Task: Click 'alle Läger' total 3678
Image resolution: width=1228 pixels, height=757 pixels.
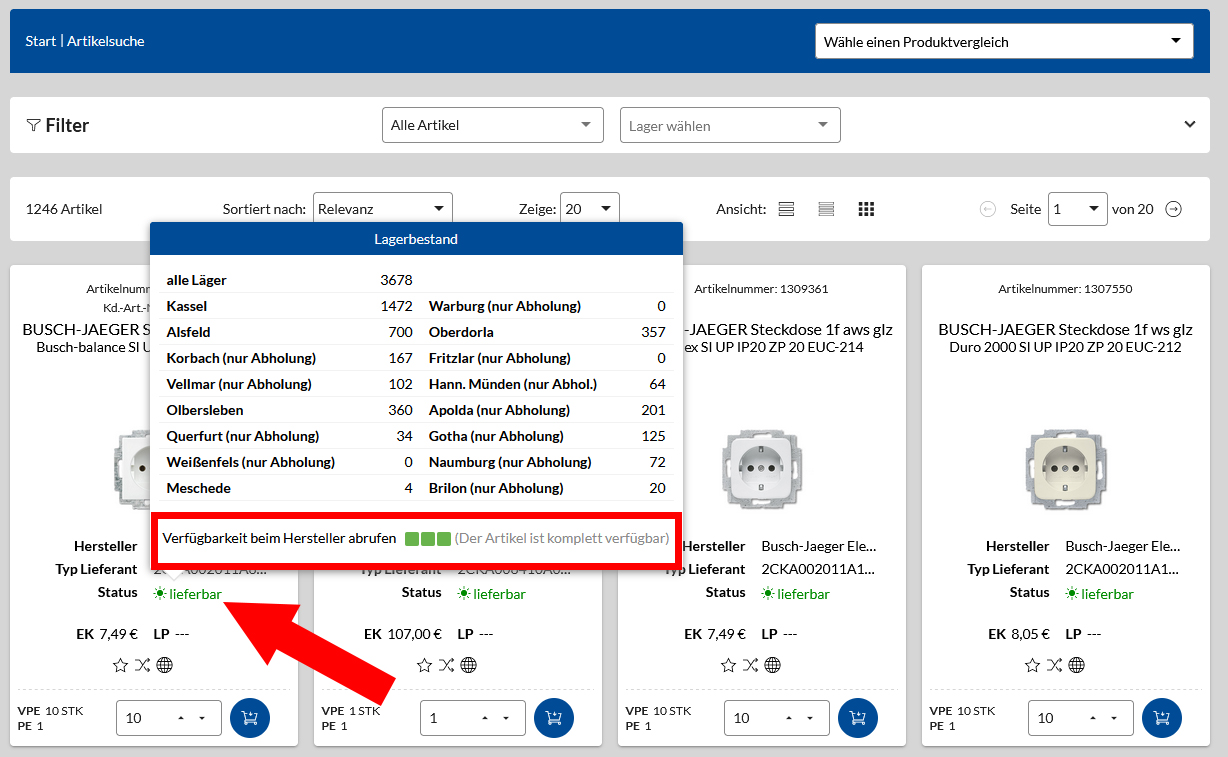Action: pos(396,280)
